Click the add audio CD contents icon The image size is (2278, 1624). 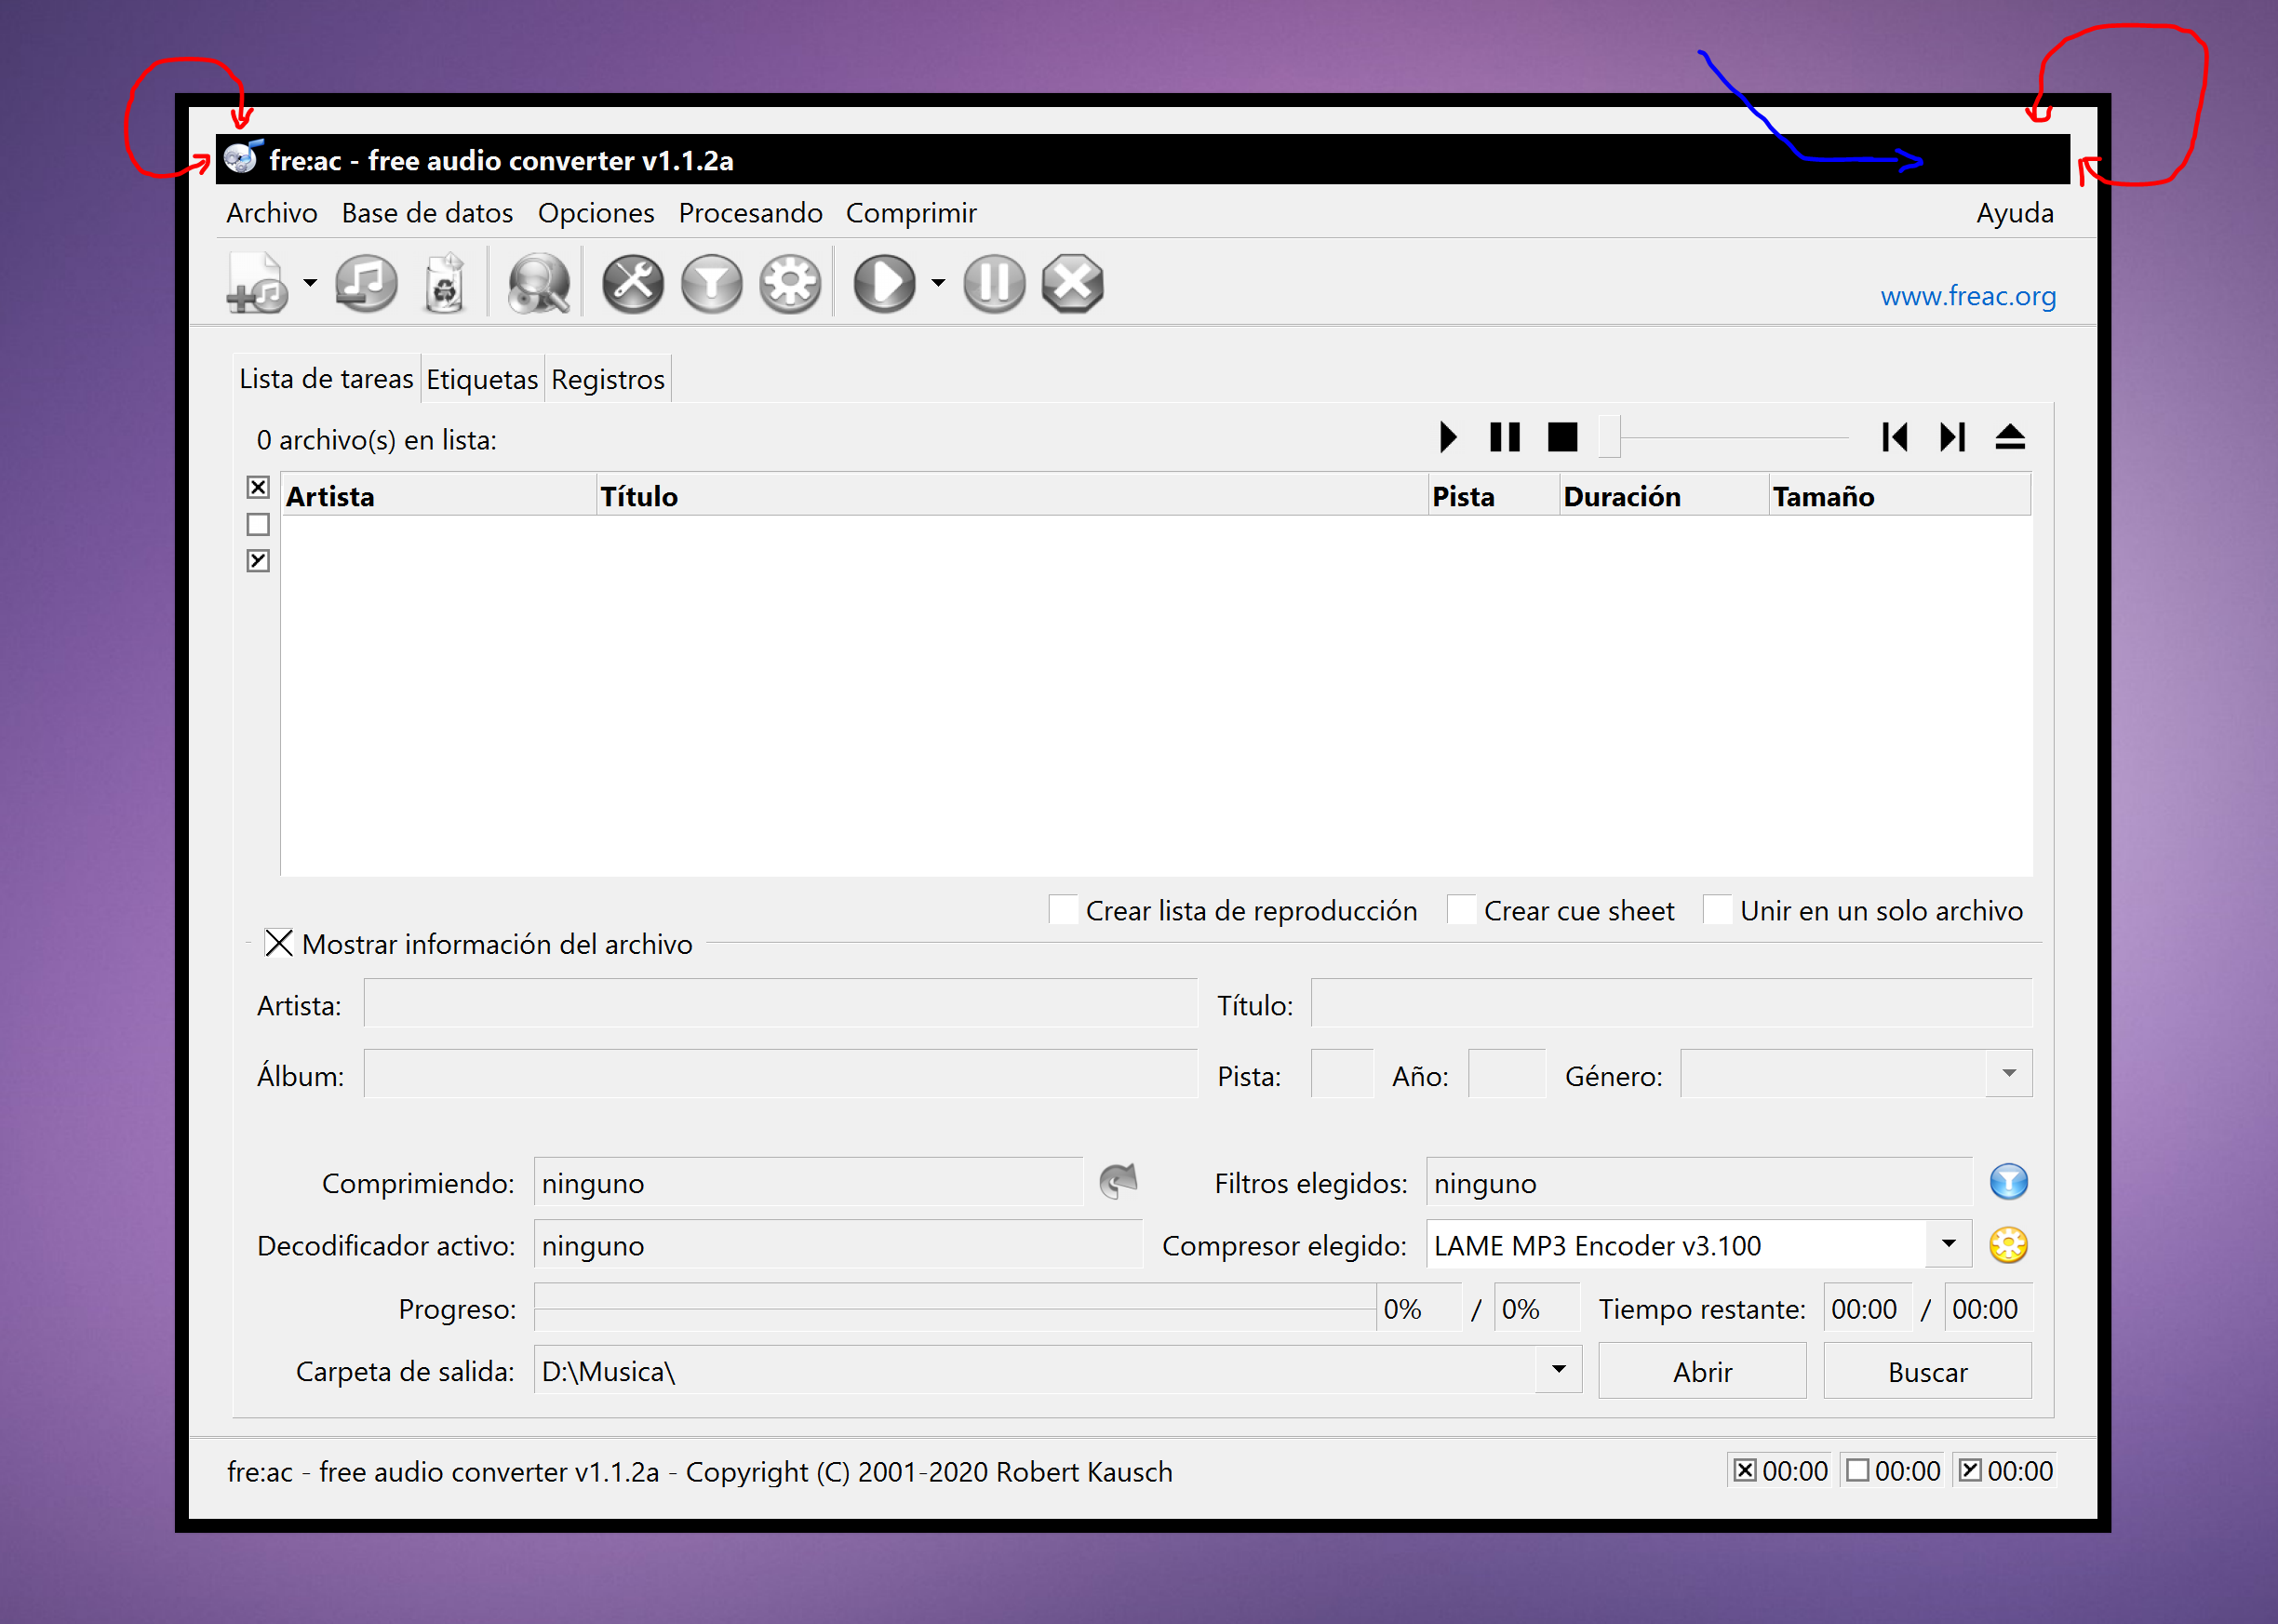point(366,284)
